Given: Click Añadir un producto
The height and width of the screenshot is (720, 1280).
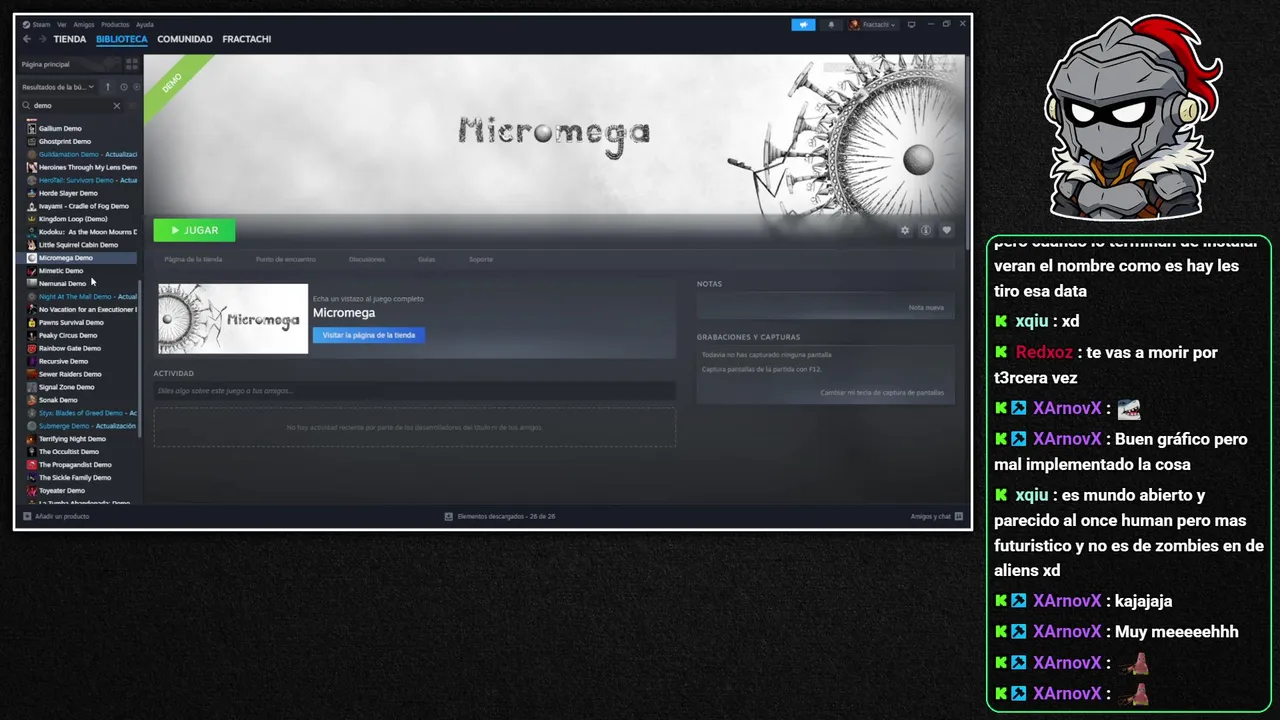Looking at the screenshot, I should tap(56, 516).
